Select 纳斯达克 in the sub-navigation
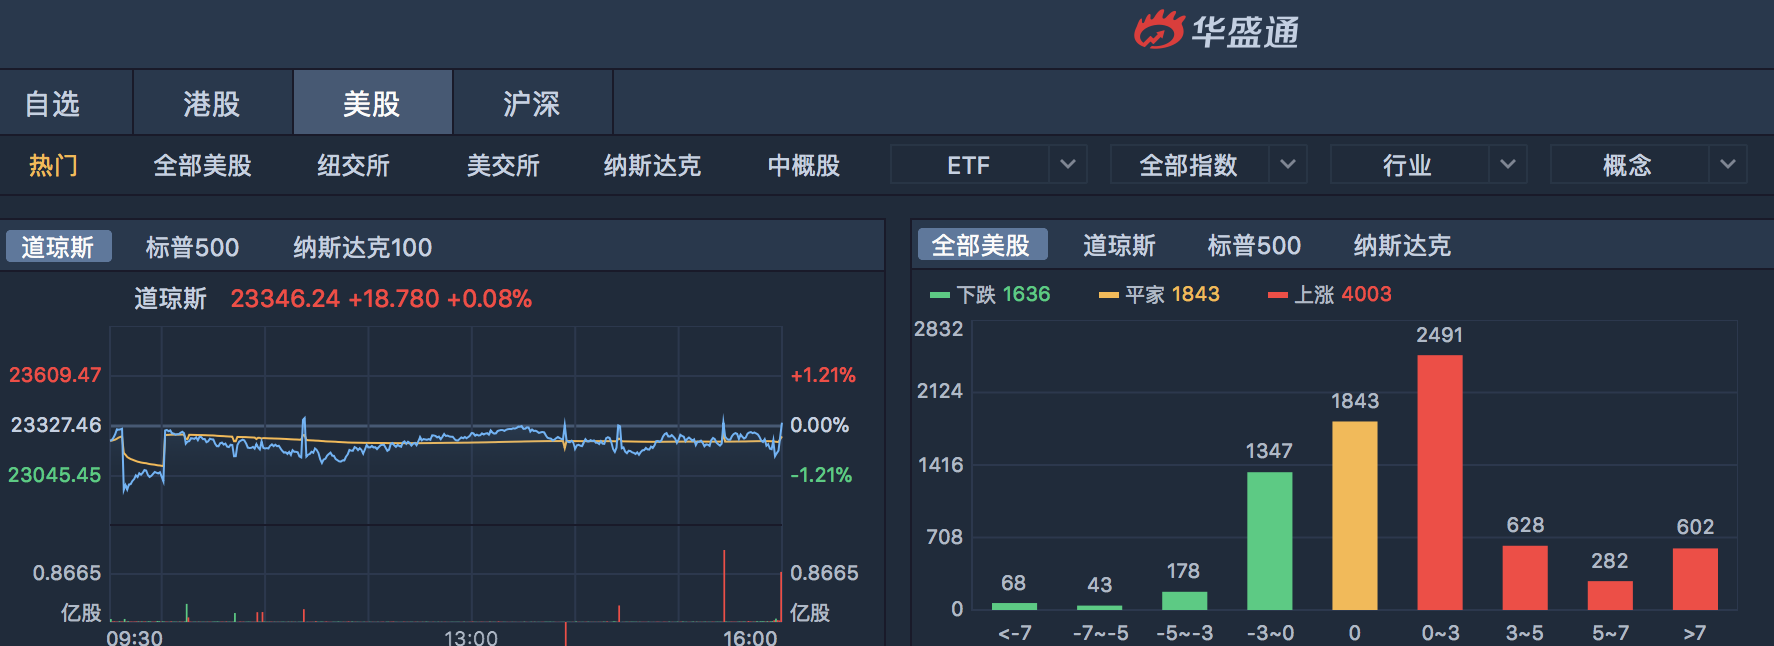Viewport: 1774px width, 646px height. point(652,165)
